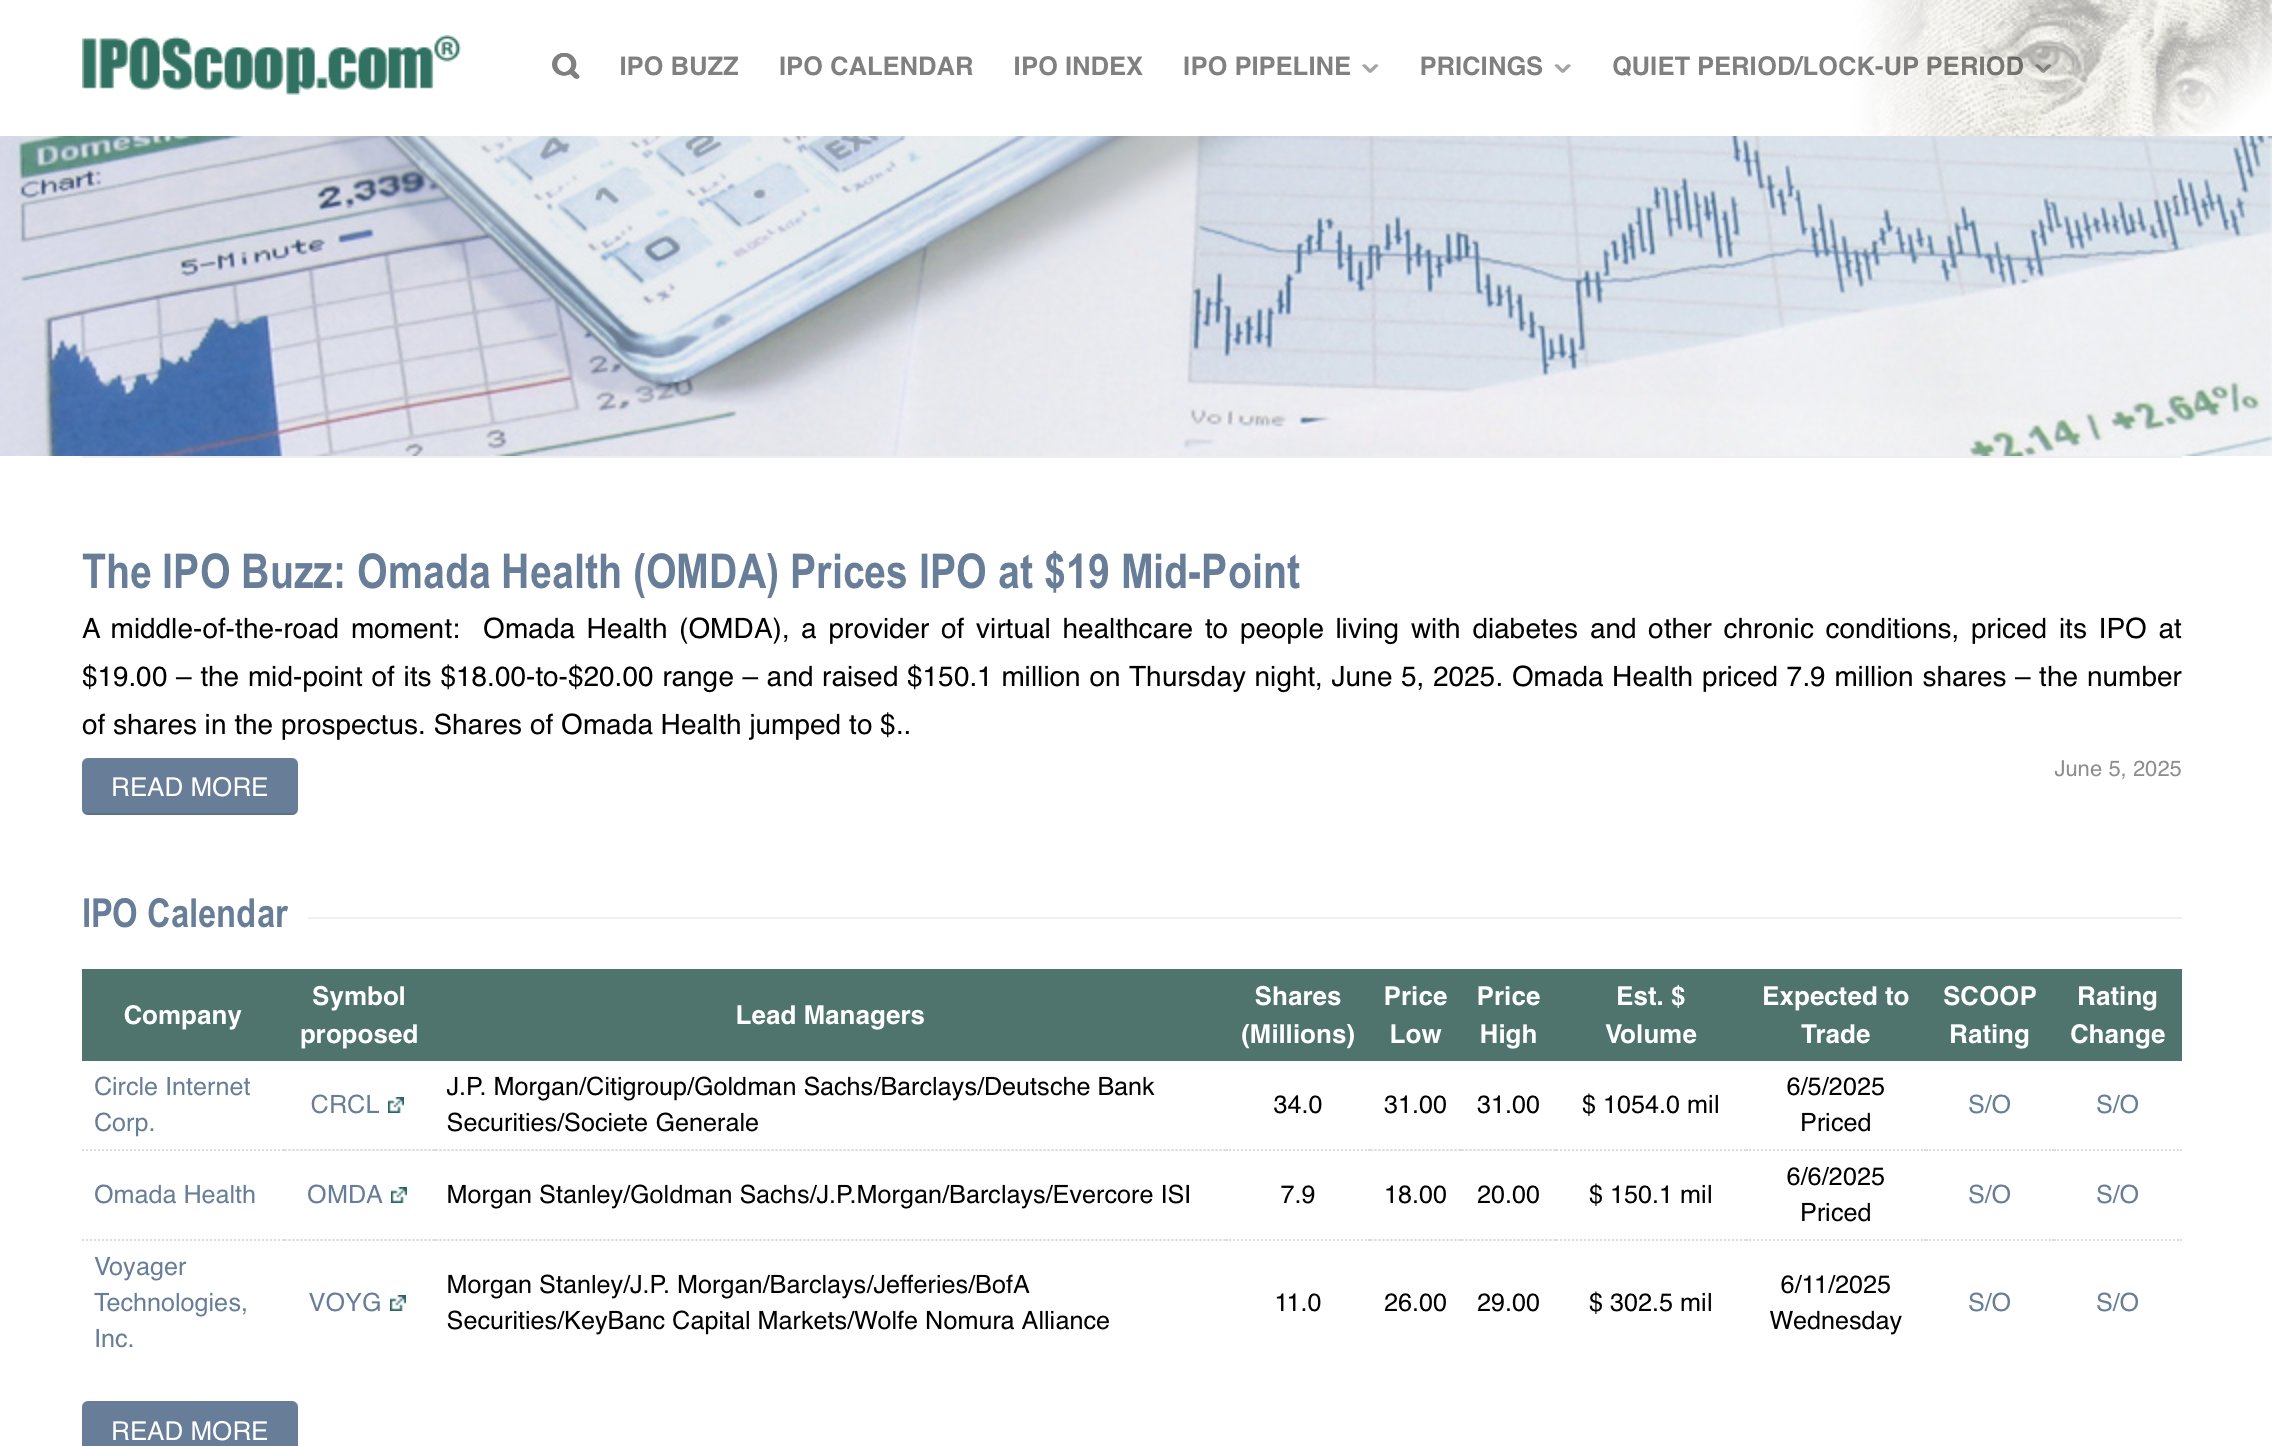
Task: Click the 11.0 shares cell
Action: tap(1298, 1303)
